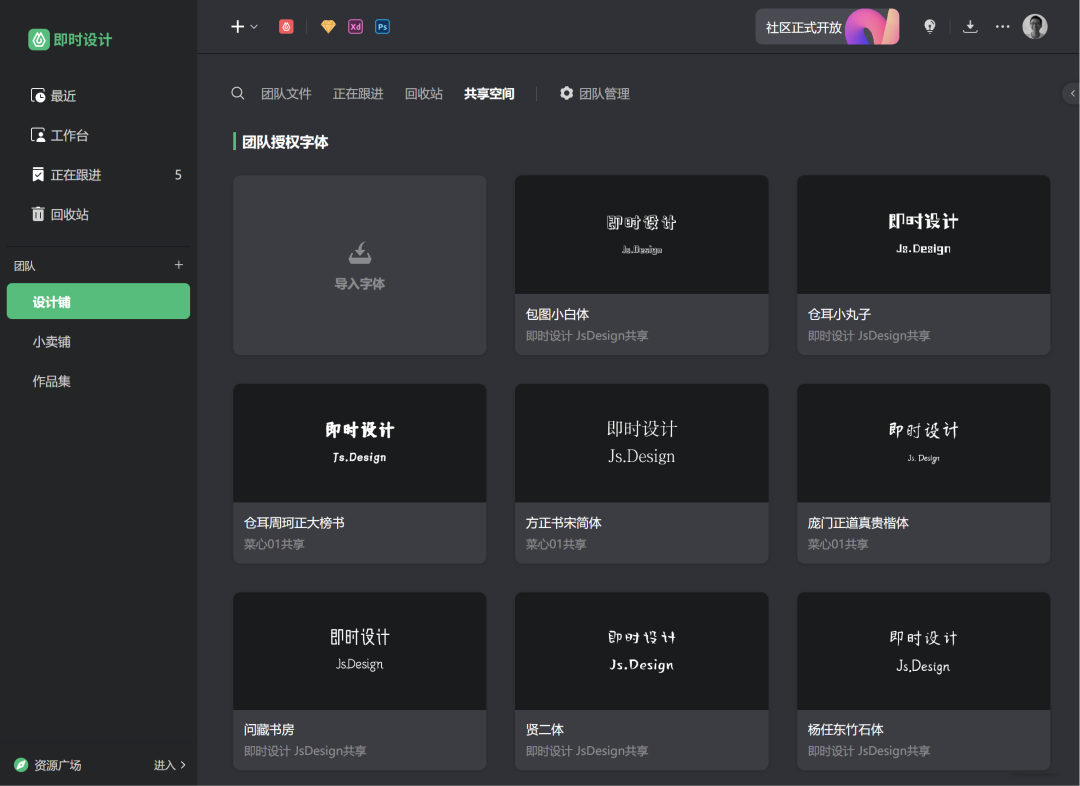The height and width of the screenshot is (786, 1080).
Task: Open the 庞门正道真贵楷体 font preview
Action: [924, 443]
